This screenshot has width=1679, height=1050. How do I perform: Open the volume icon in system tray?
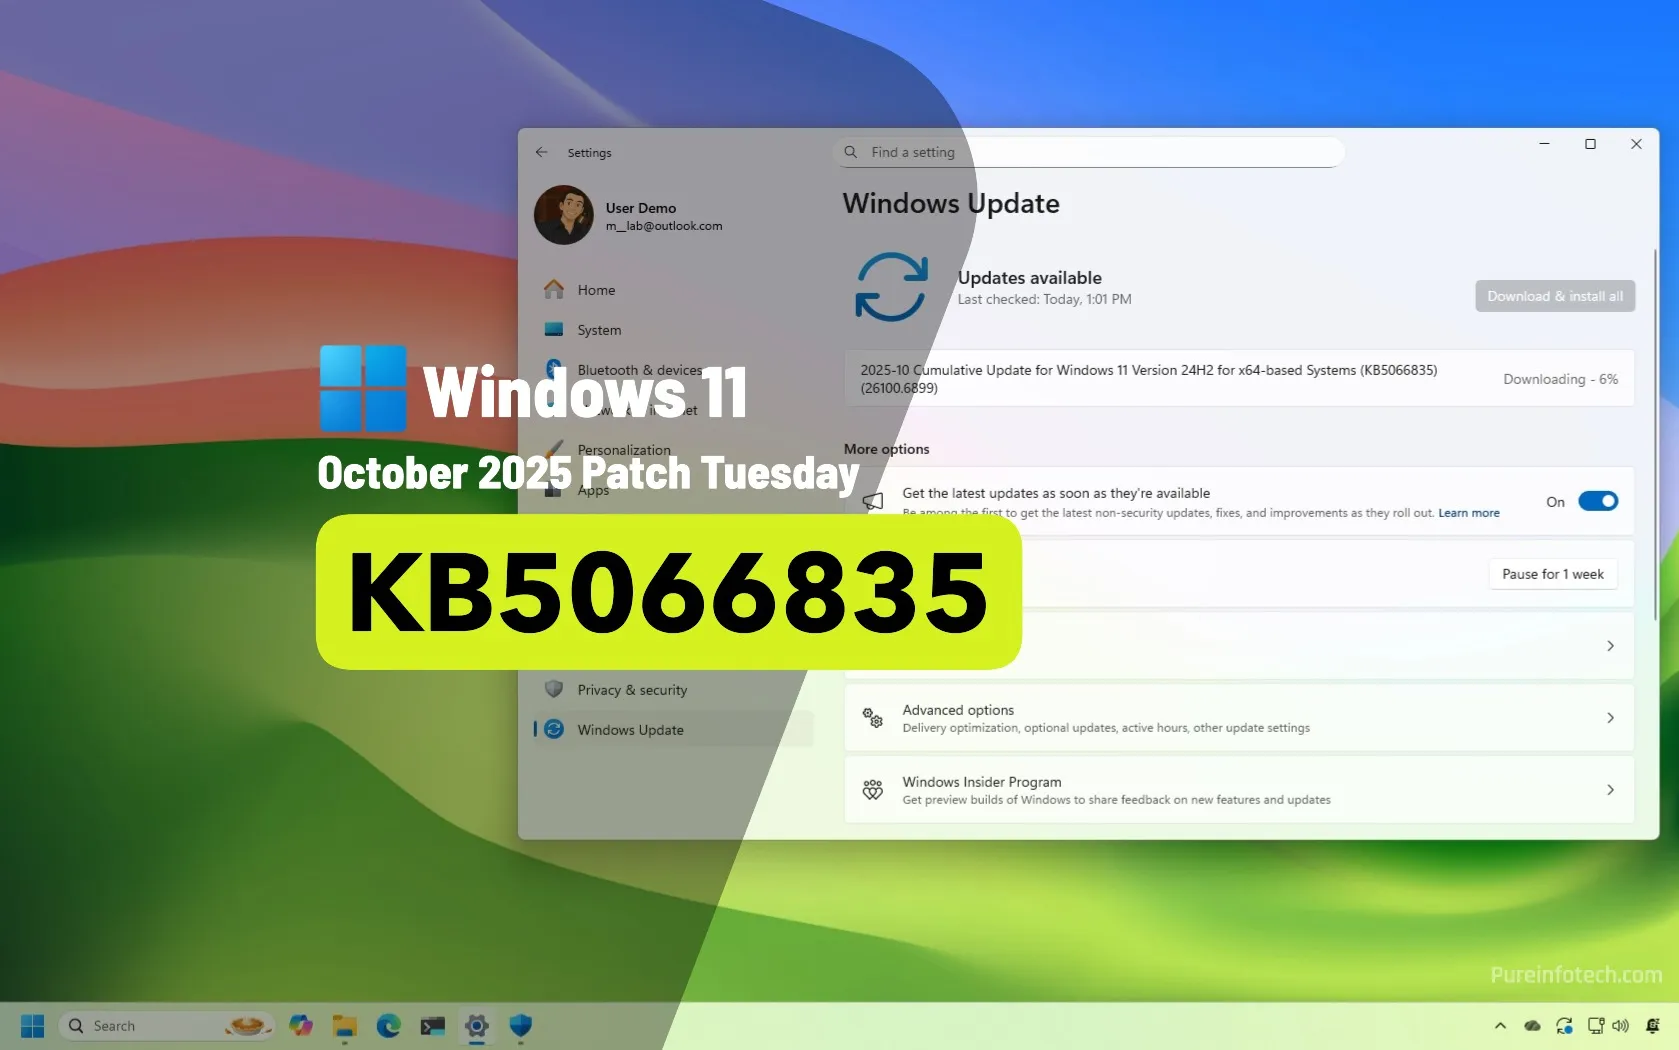click(x=1621, y=1025)
